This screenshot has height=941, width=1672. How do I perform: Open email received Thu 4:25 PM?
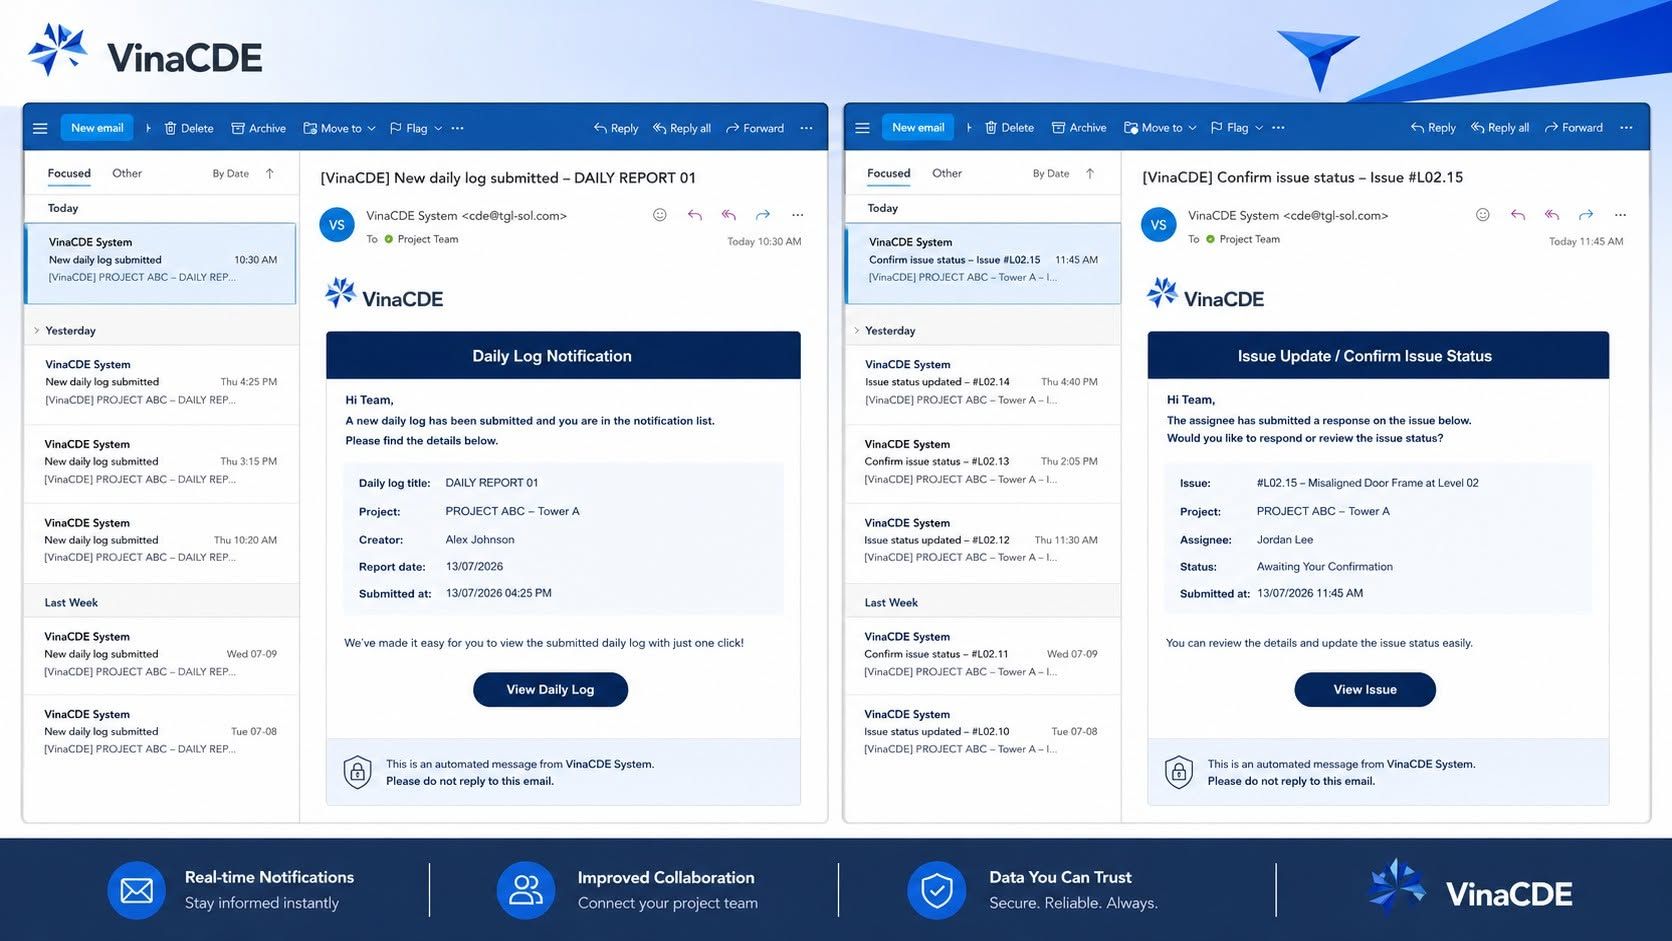[x=161, y=384]
